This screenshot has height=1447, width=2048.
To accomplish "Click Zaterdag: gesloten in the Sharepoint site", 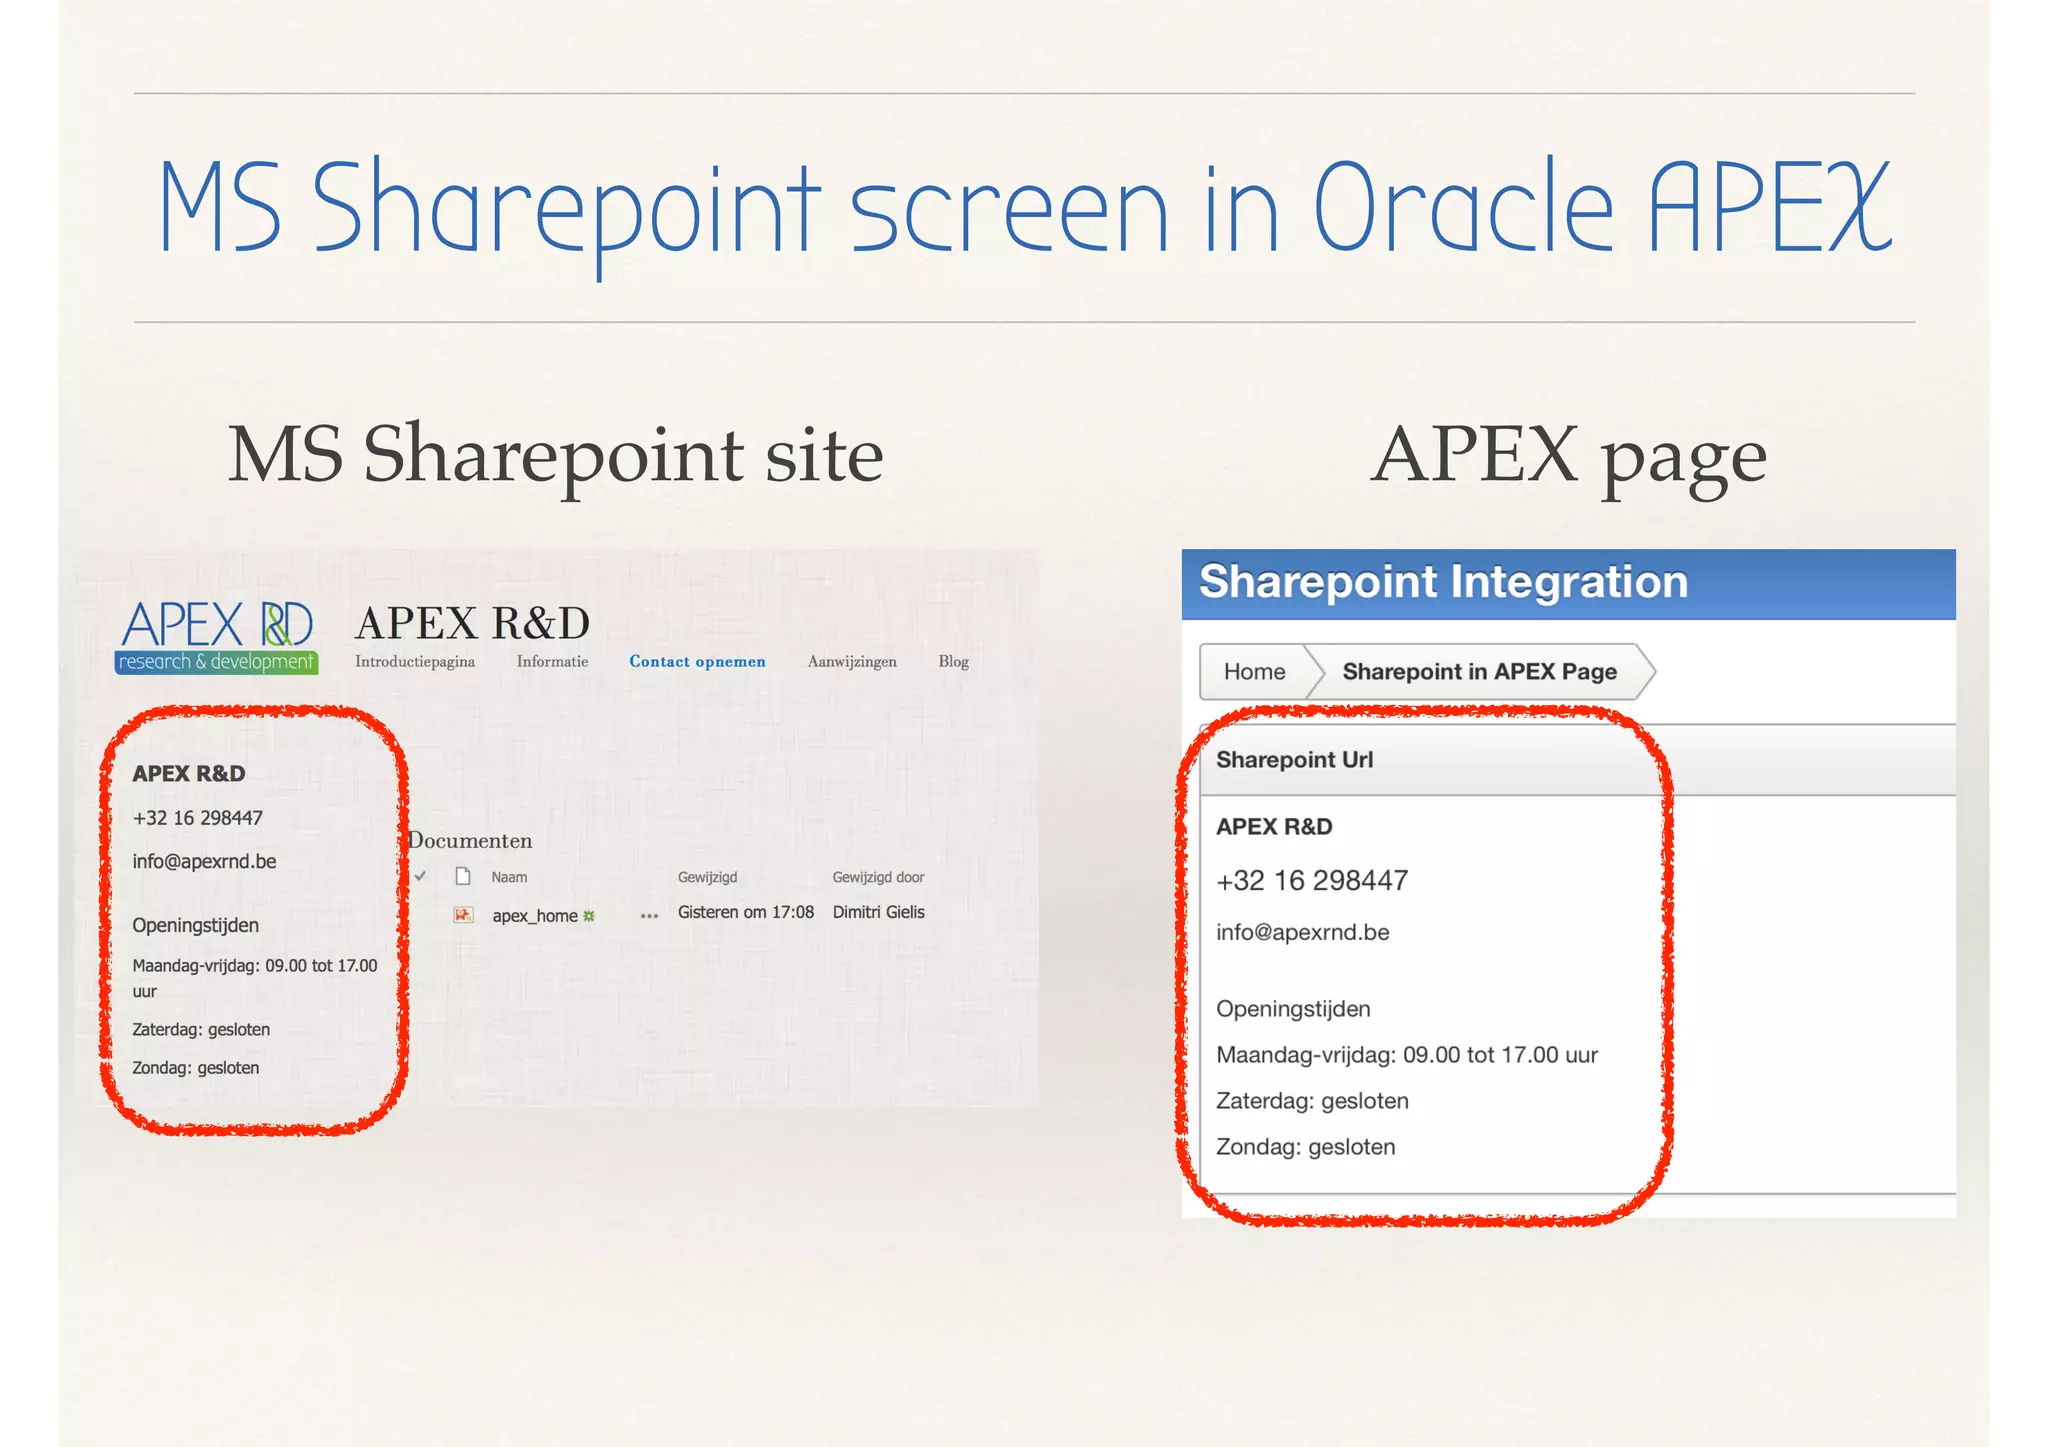I will (x=201, y=1029).
